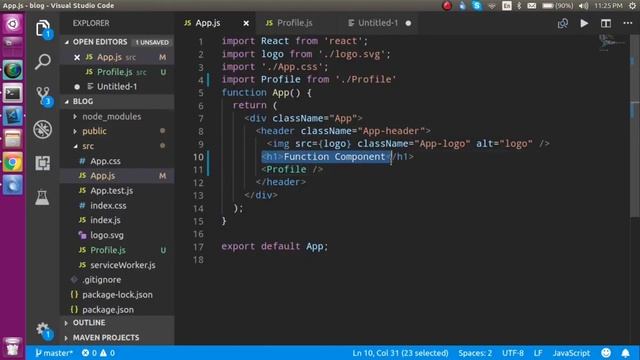
Task: Select Profile.js in Open Editors list
Action: 118,72
